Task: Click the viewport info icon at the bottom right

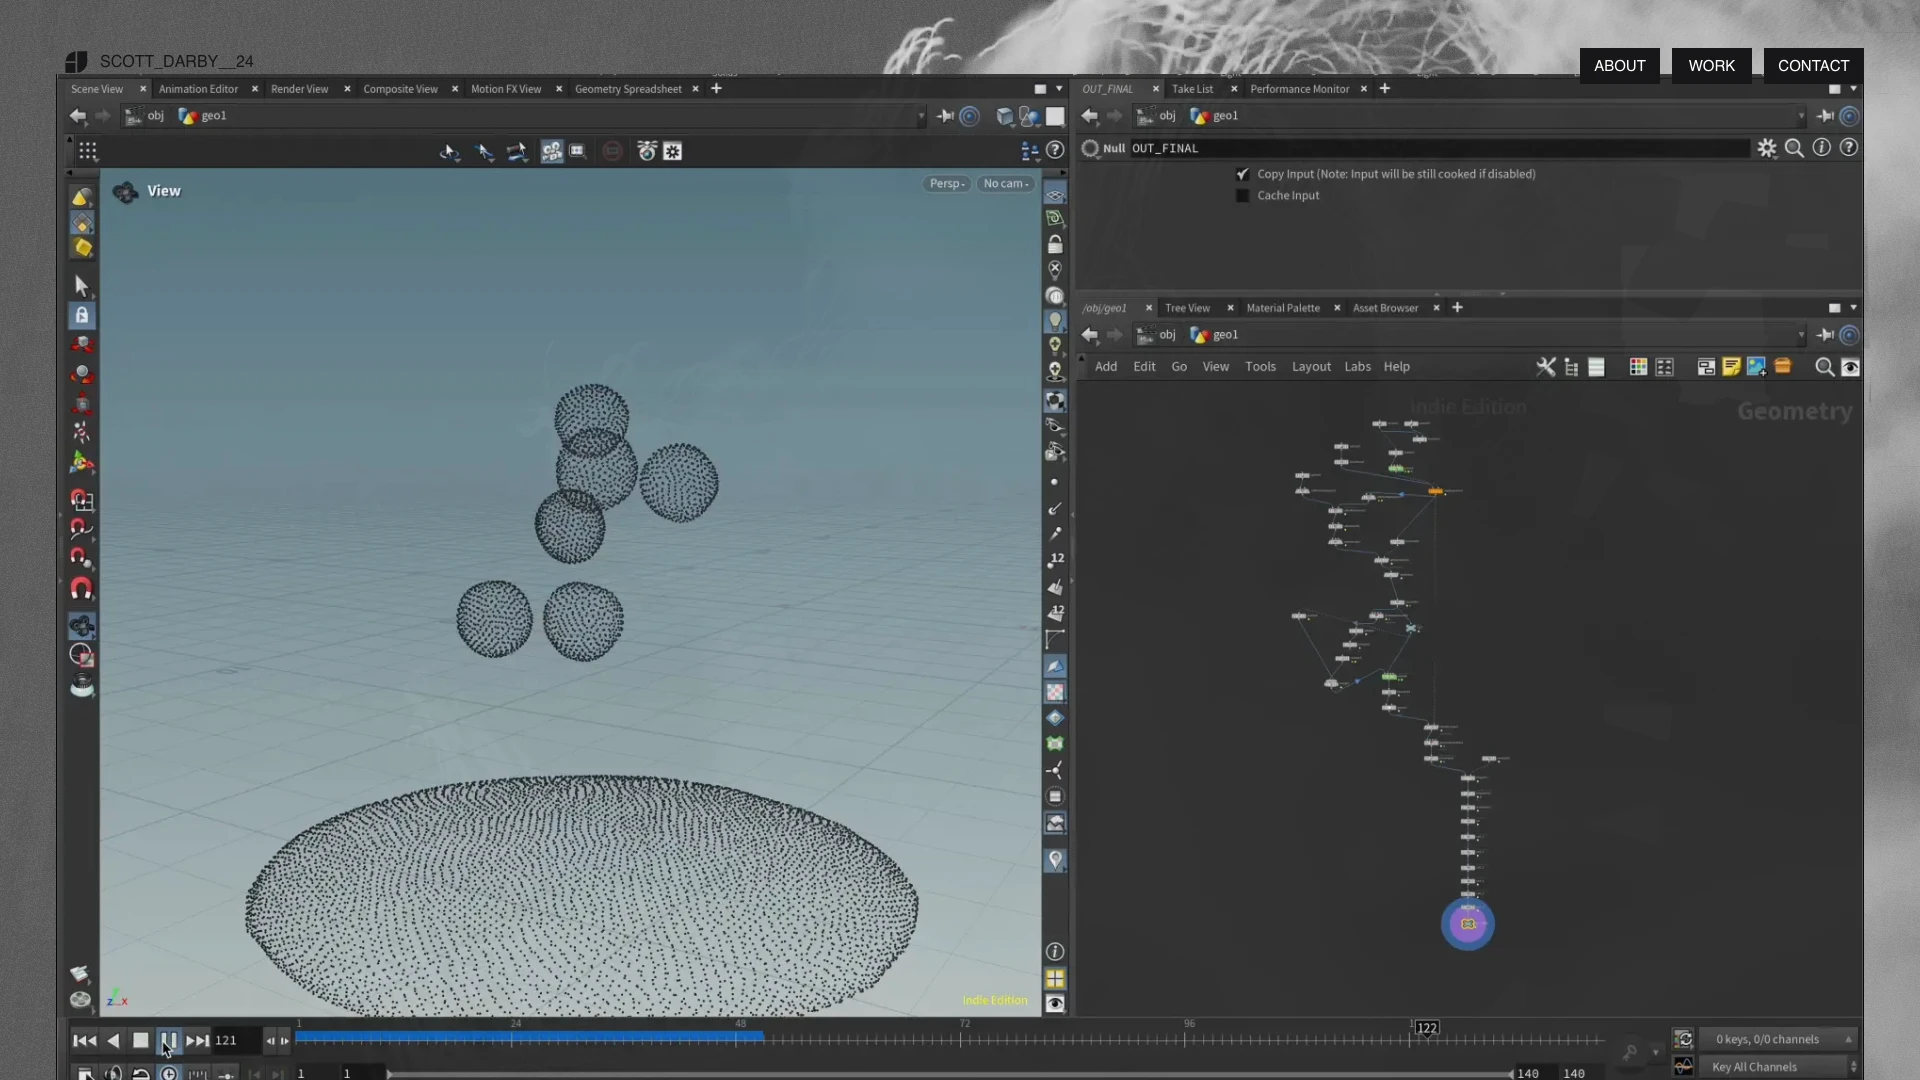Action: click(x=1055, y=952)
